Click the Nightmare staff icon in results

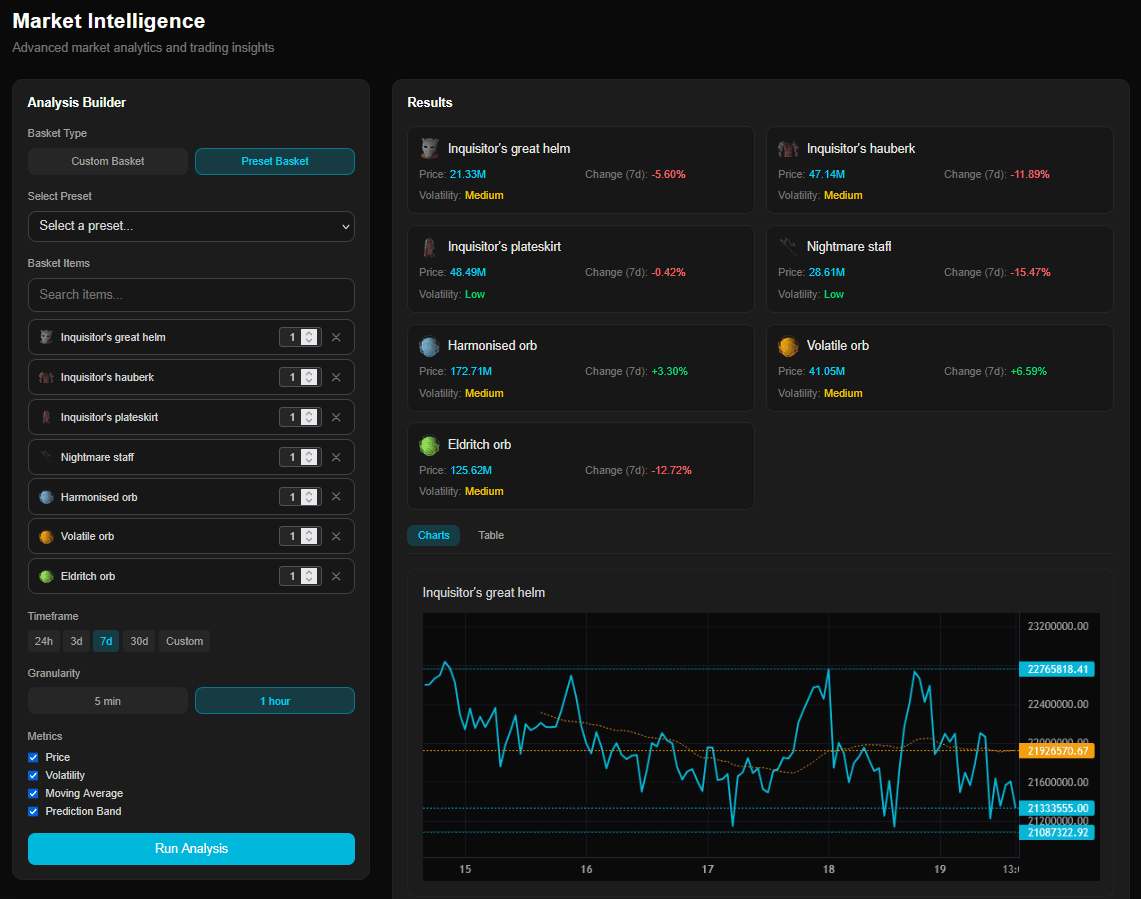pos(788,246)
